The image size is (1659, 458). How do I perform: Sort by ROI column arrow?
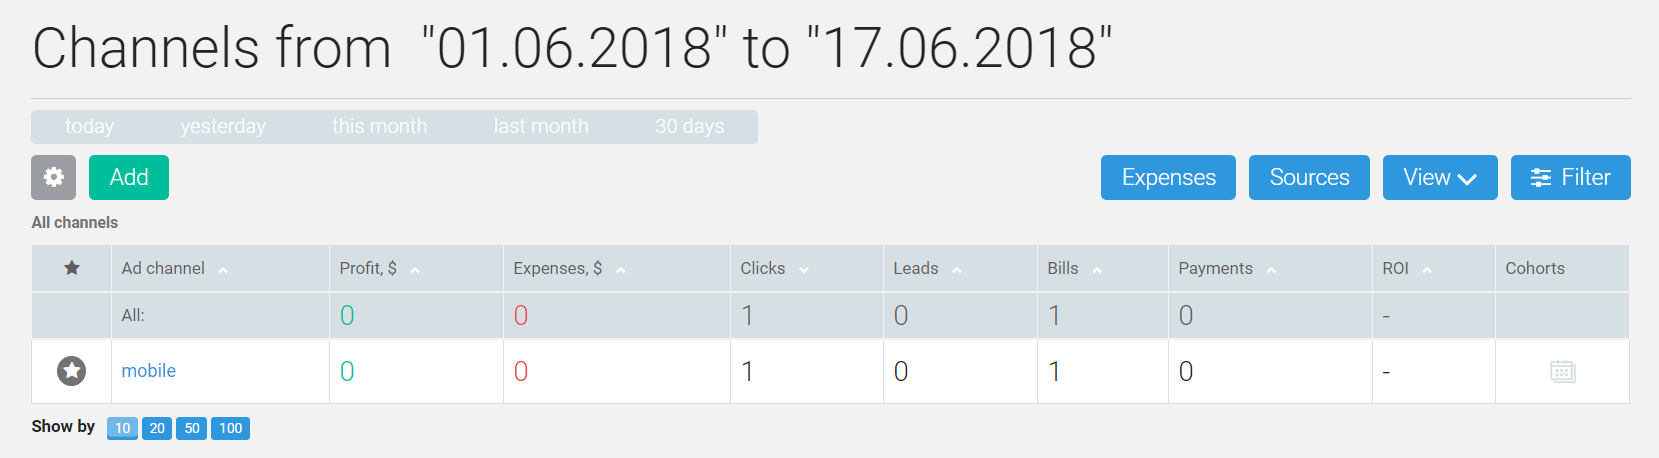pyautogui.click(x=1427, y=270)
